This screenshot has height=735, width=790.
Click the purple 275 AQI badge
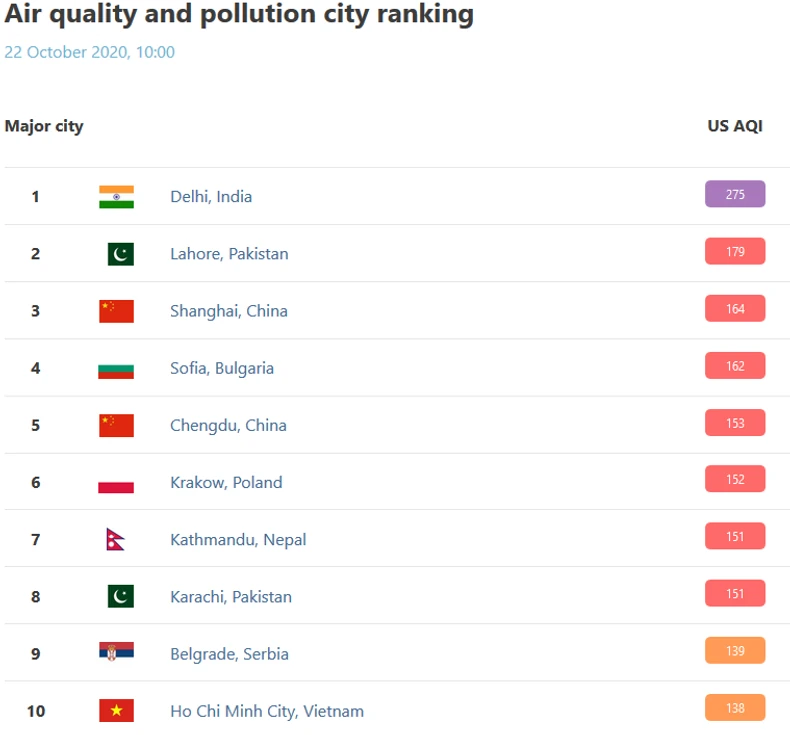coord(735,194)
